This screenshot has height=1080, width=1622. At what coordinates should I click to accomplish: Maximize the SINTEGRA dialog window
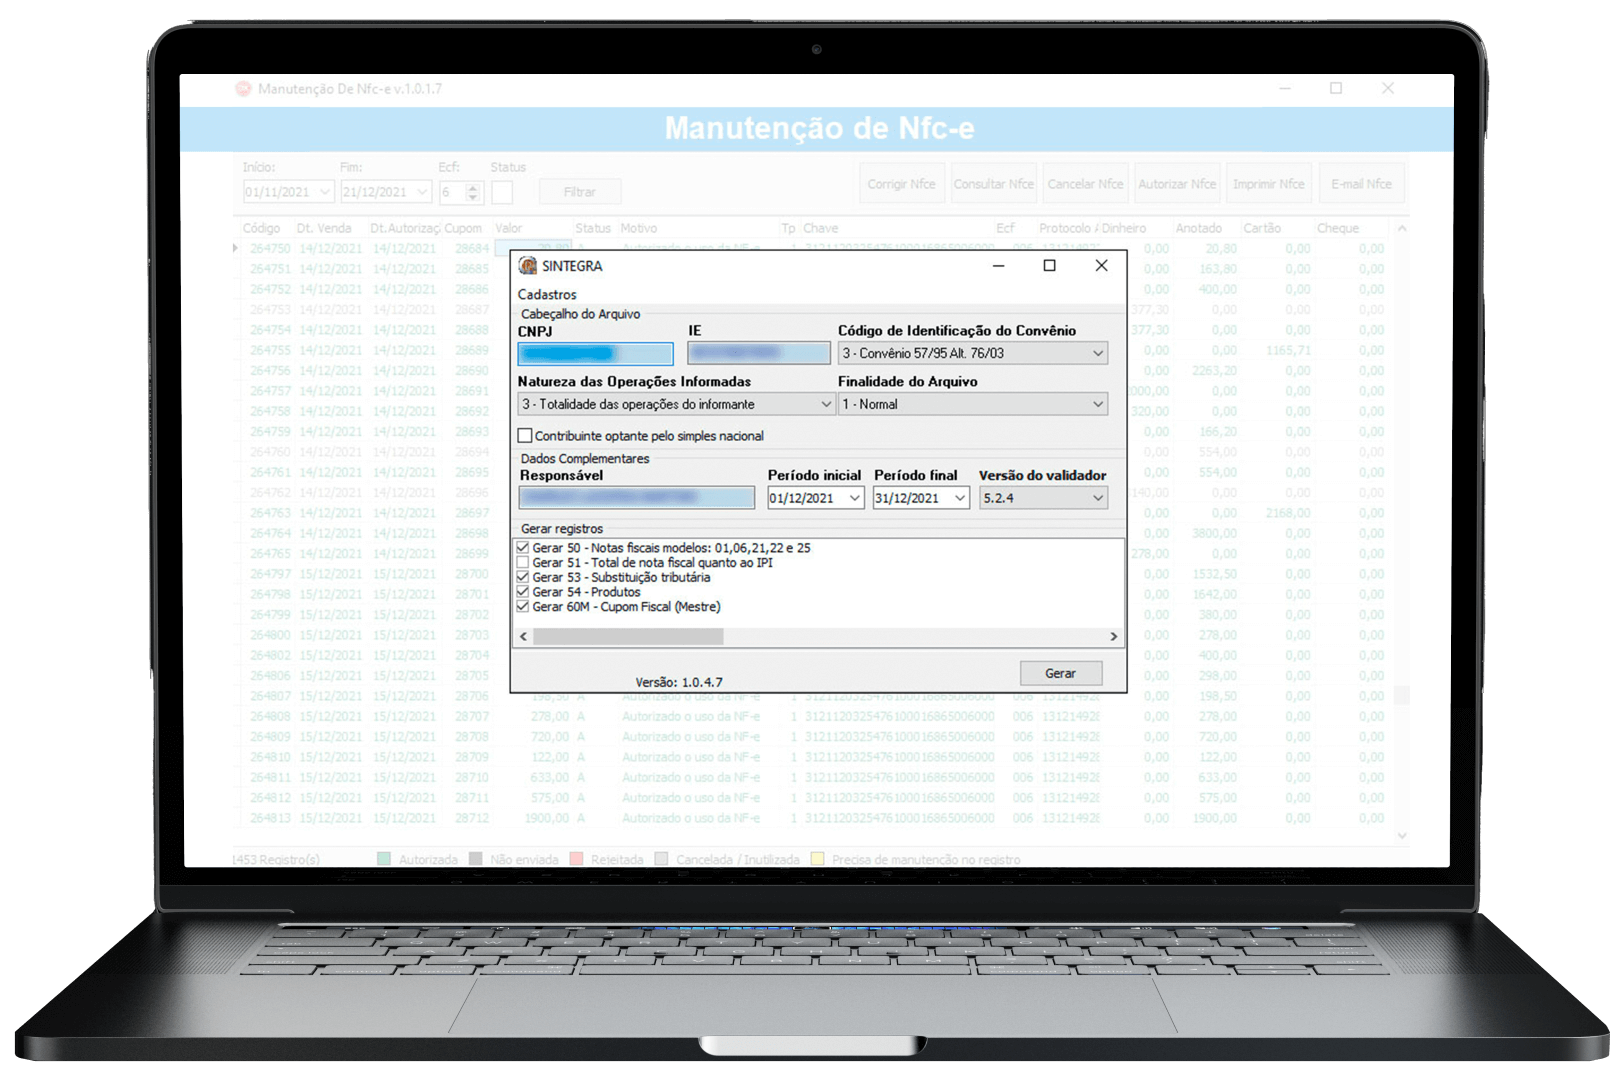[1049, 266]
